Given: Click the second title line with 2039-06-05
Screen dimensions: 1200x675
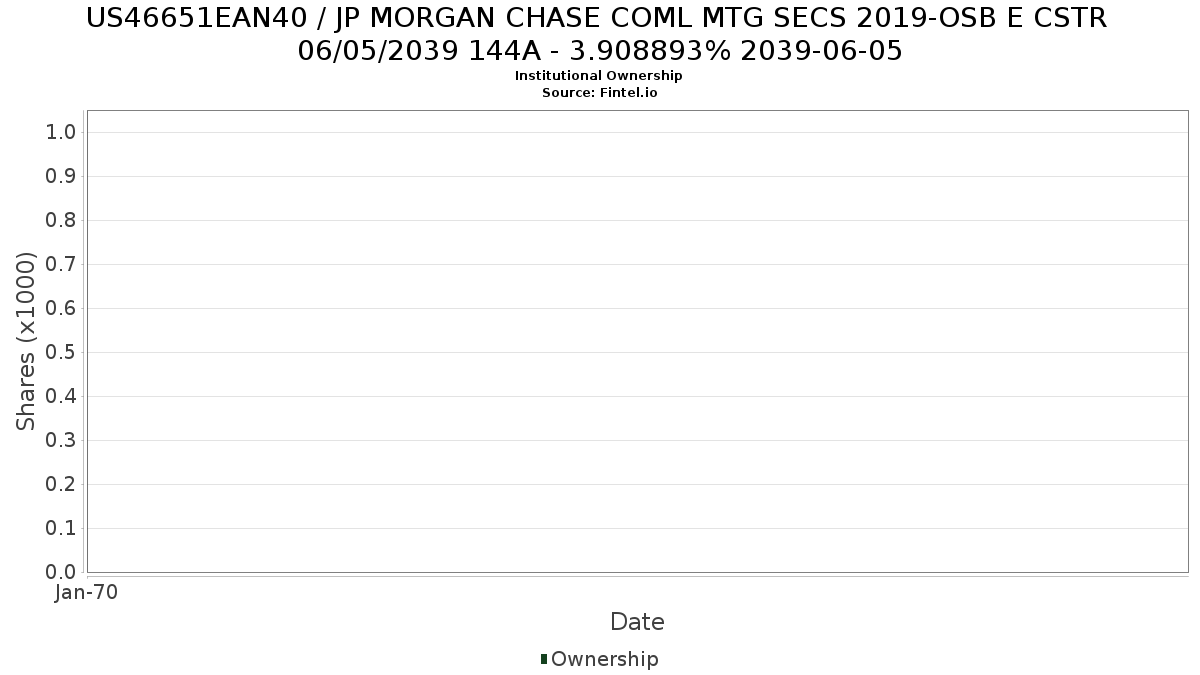Looking at the screenshot, I should tap(600, 51).
